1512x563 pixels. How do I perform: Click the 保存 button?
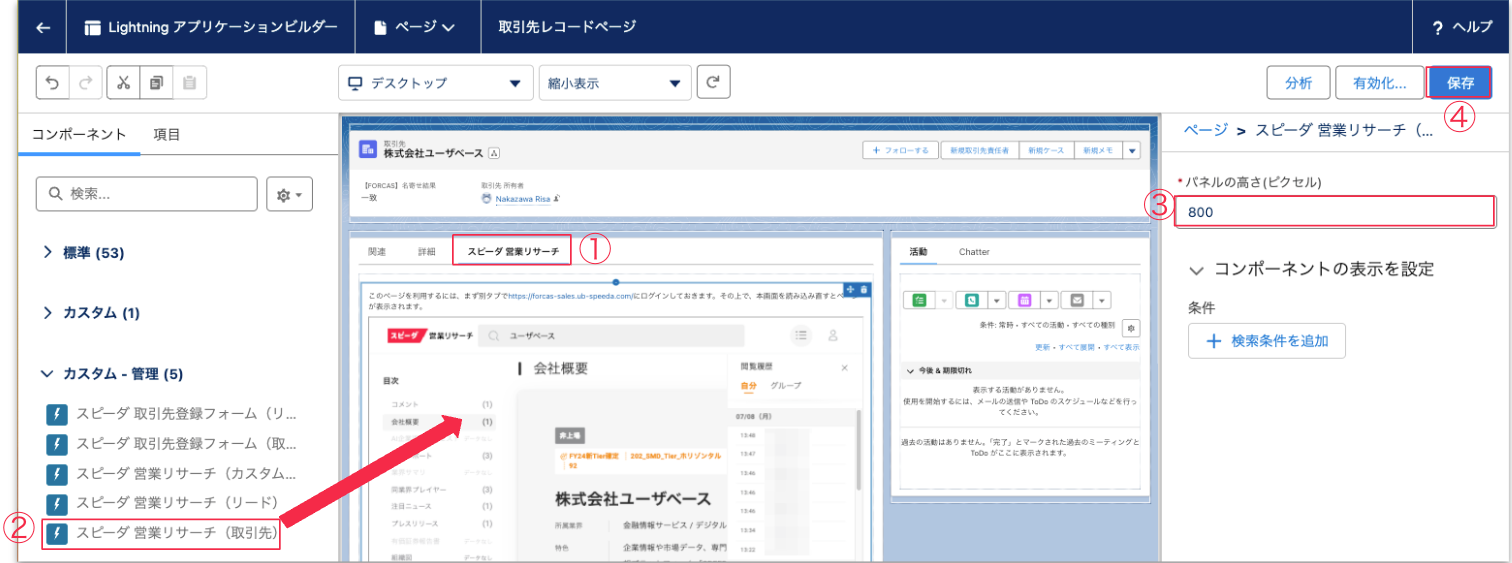point(1460,83)
